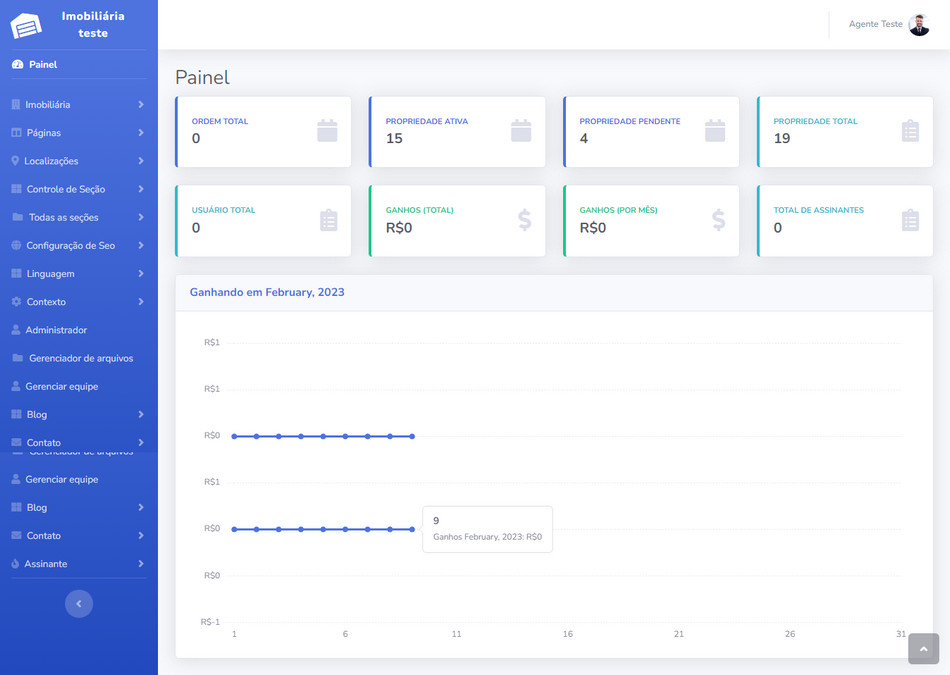
Task: Open the Agente Teste profile avatar
Action: (x=919, y=25)
